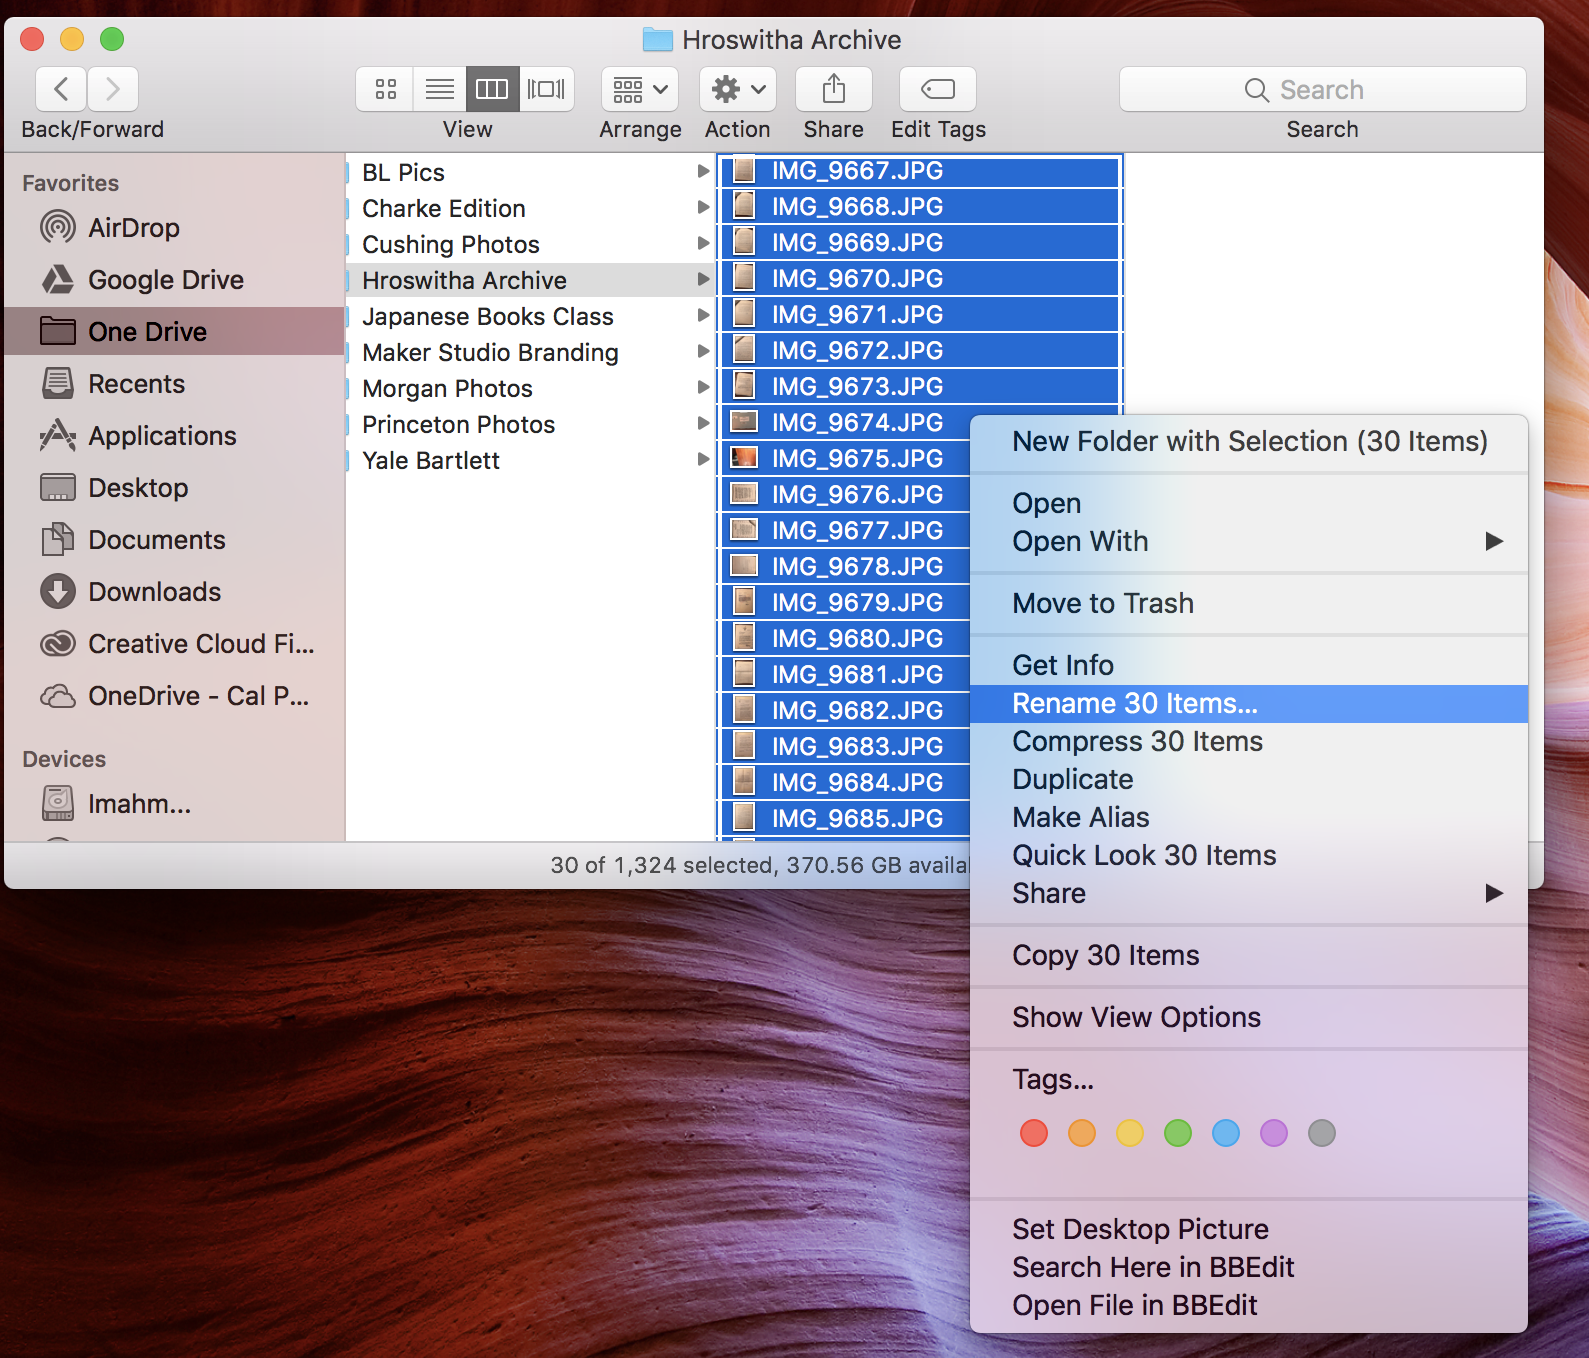Choose Open in context menu

point(1249,503)
